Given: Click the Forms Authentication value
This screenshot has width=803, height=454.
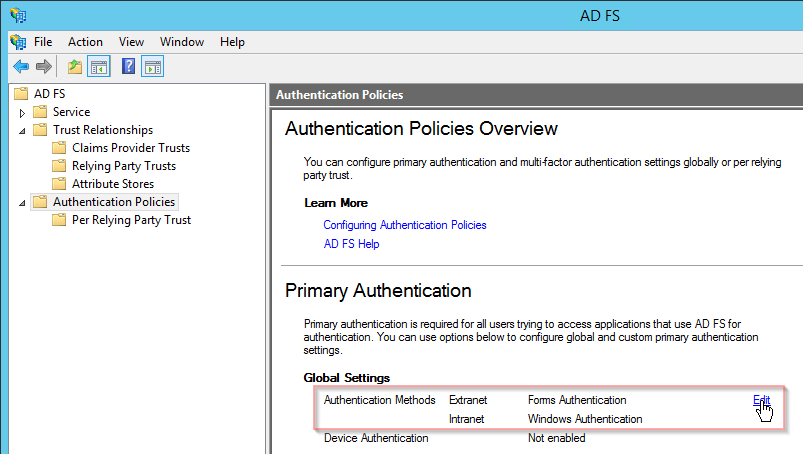Looking at the screenshot, I should coord(577,400).
